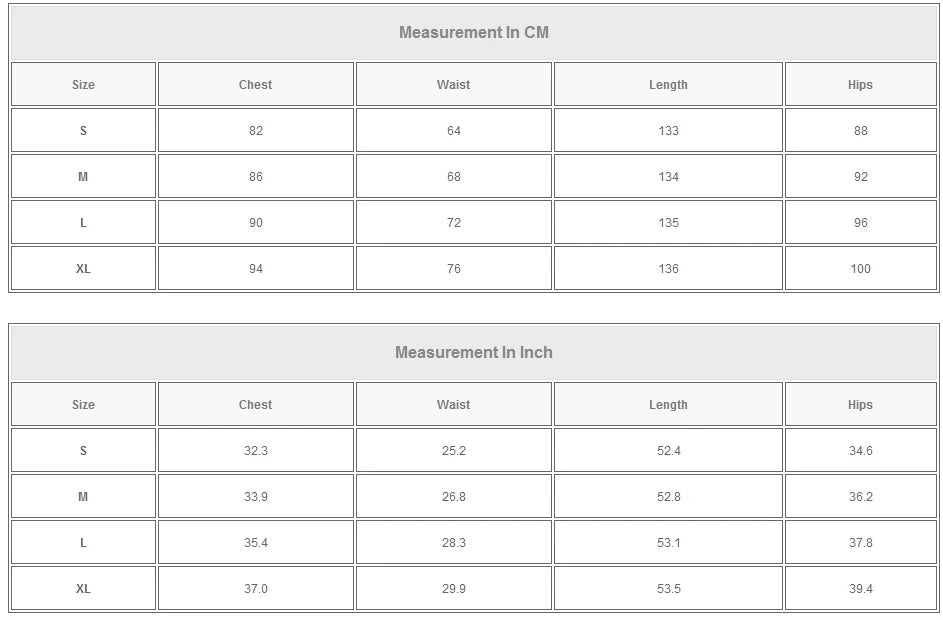
Task: Click length value 52.4 for size S
Action: pyautogui.click(x=668, y=450)
